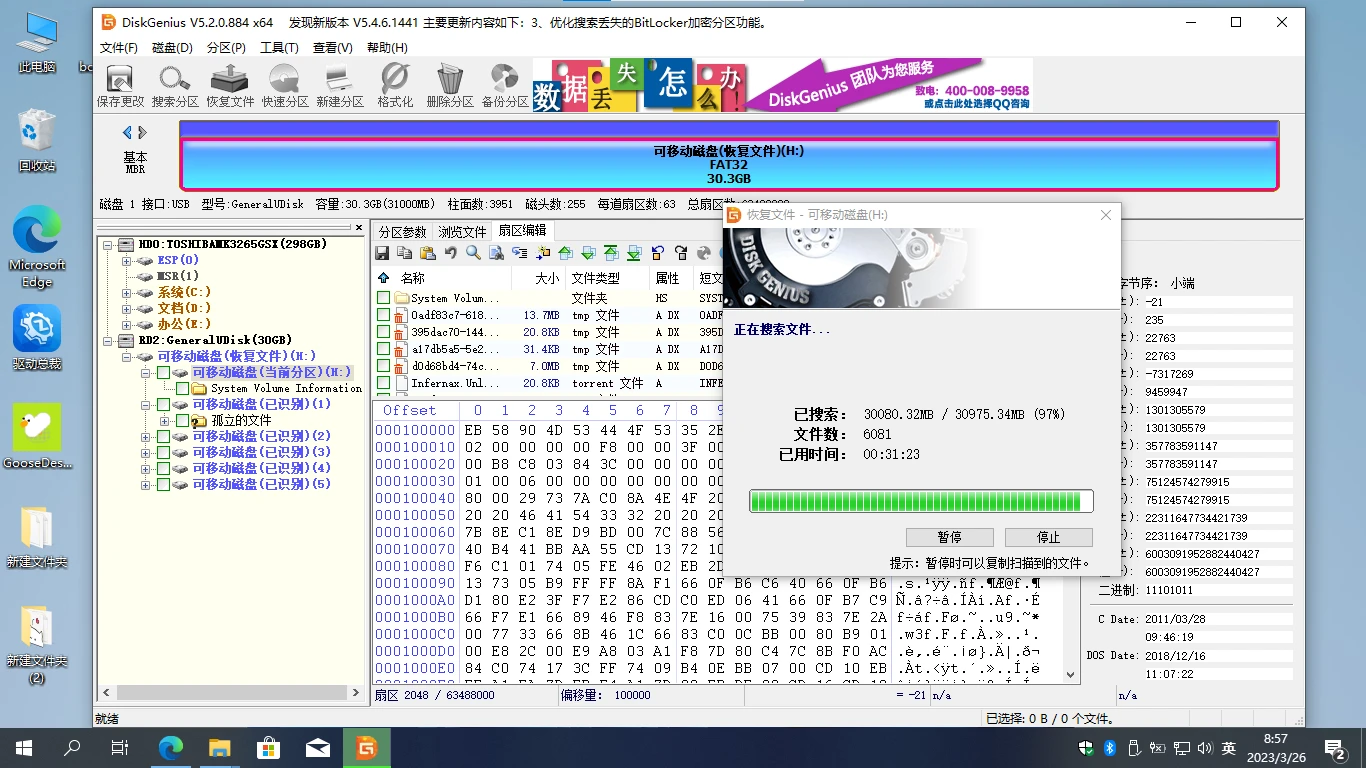Image resolution: width=1366 pixels, height=768 pixels.
Task: Click the previous disk left arrow
Action: point(127,132)
